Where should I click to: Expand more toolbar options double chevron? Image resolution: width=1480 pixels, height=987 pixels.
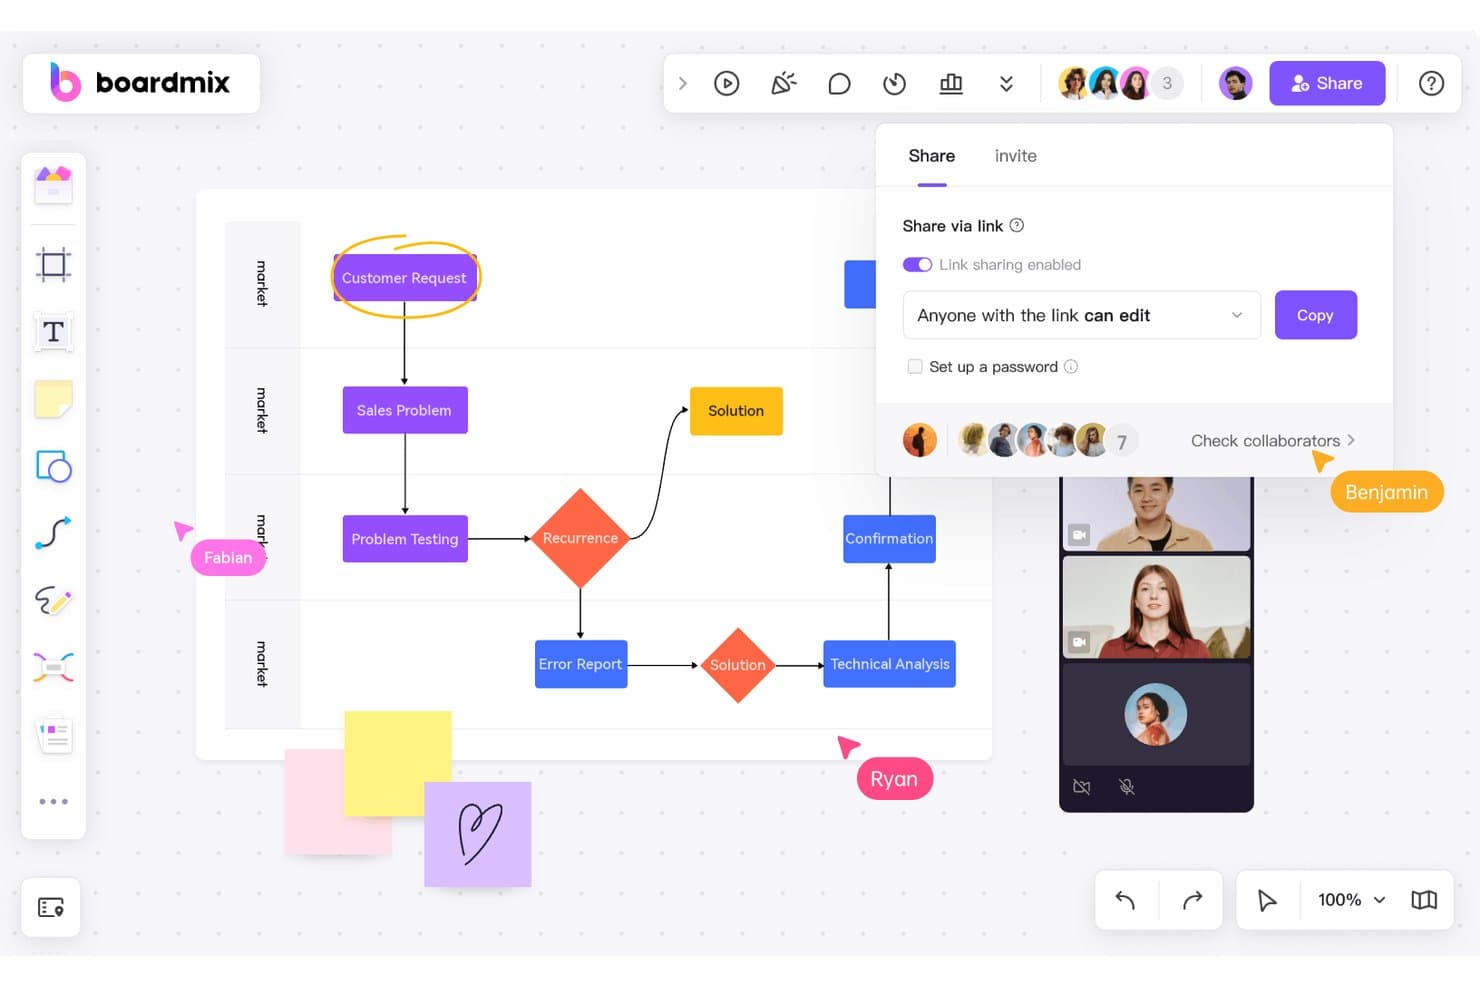coord(1007,83)
